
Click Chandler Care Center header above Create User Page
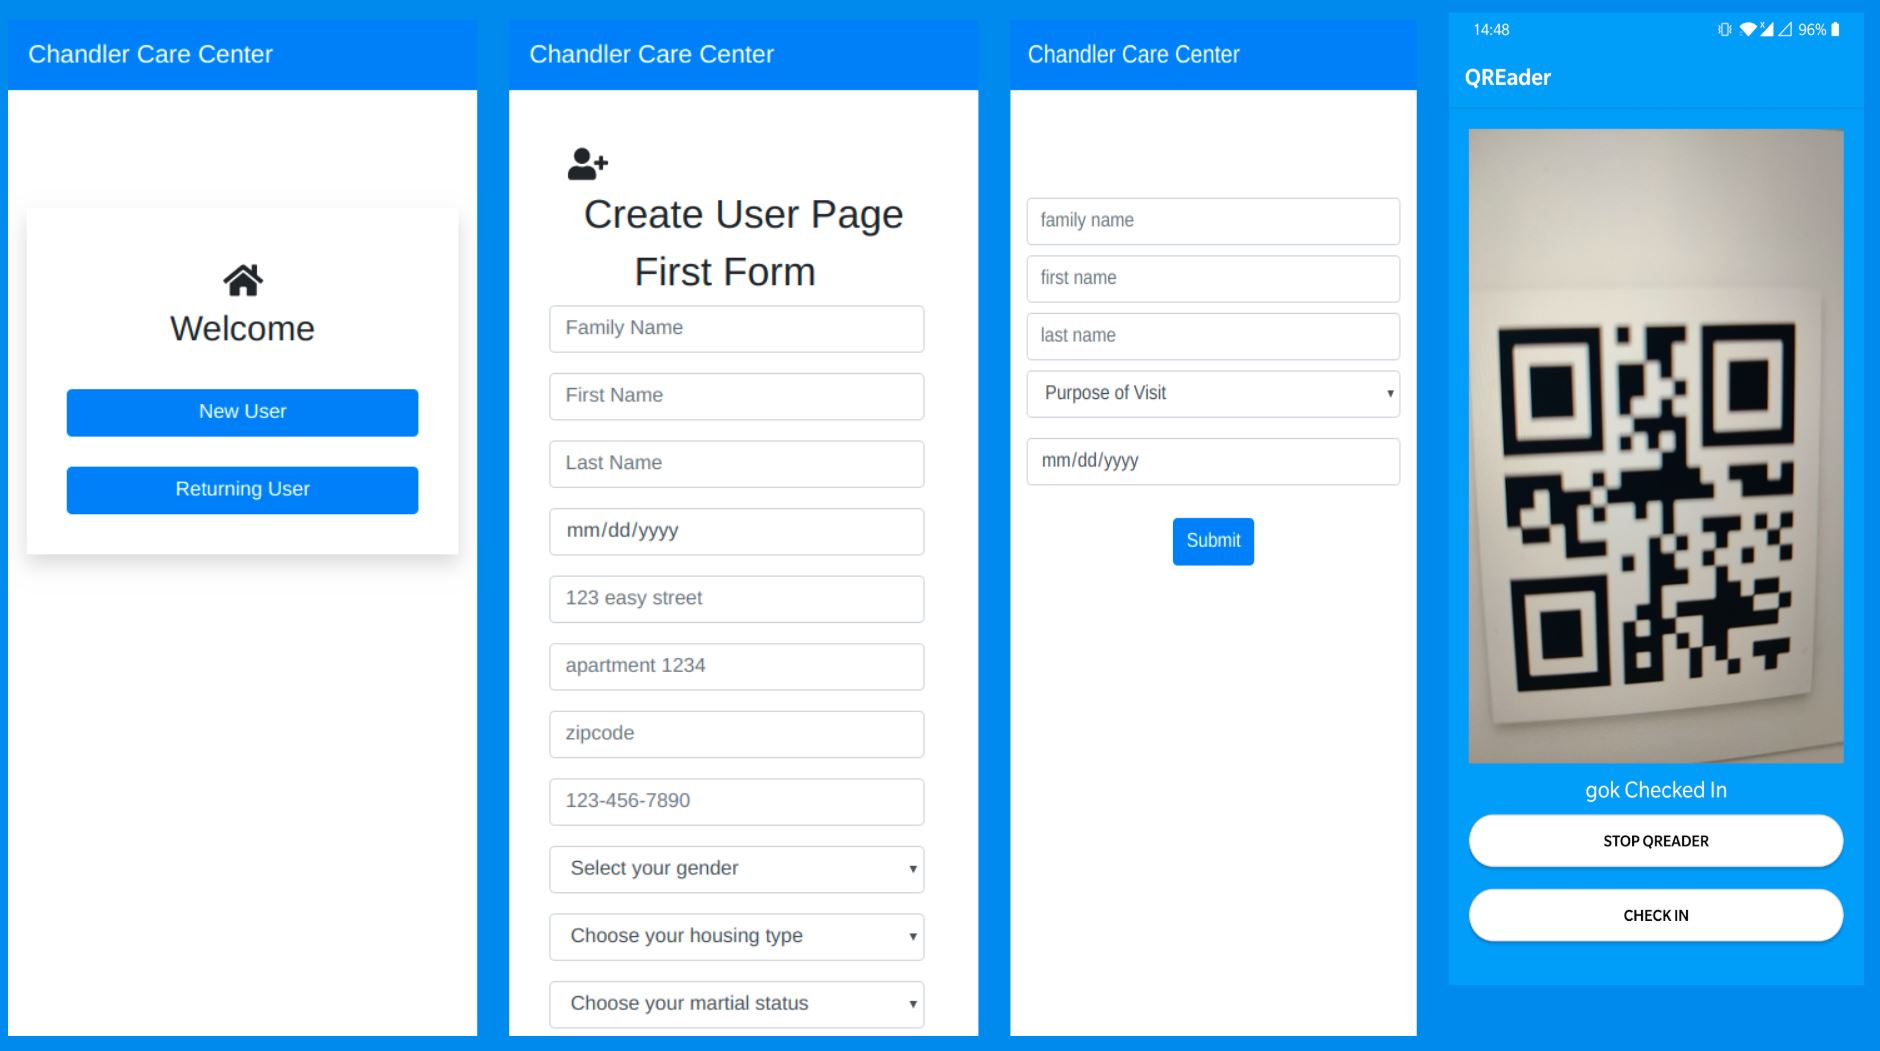coord(651,54)
